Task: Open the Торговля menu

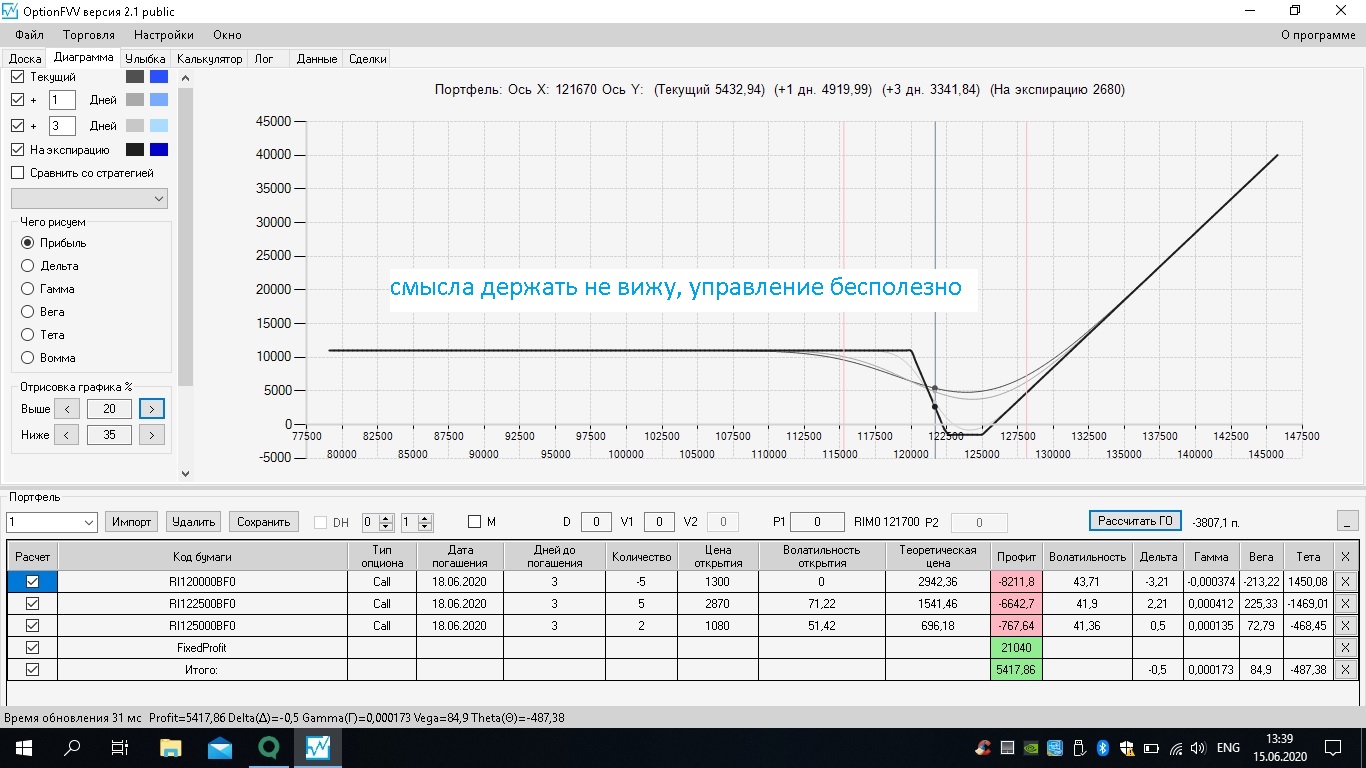Action: [89, 35]
